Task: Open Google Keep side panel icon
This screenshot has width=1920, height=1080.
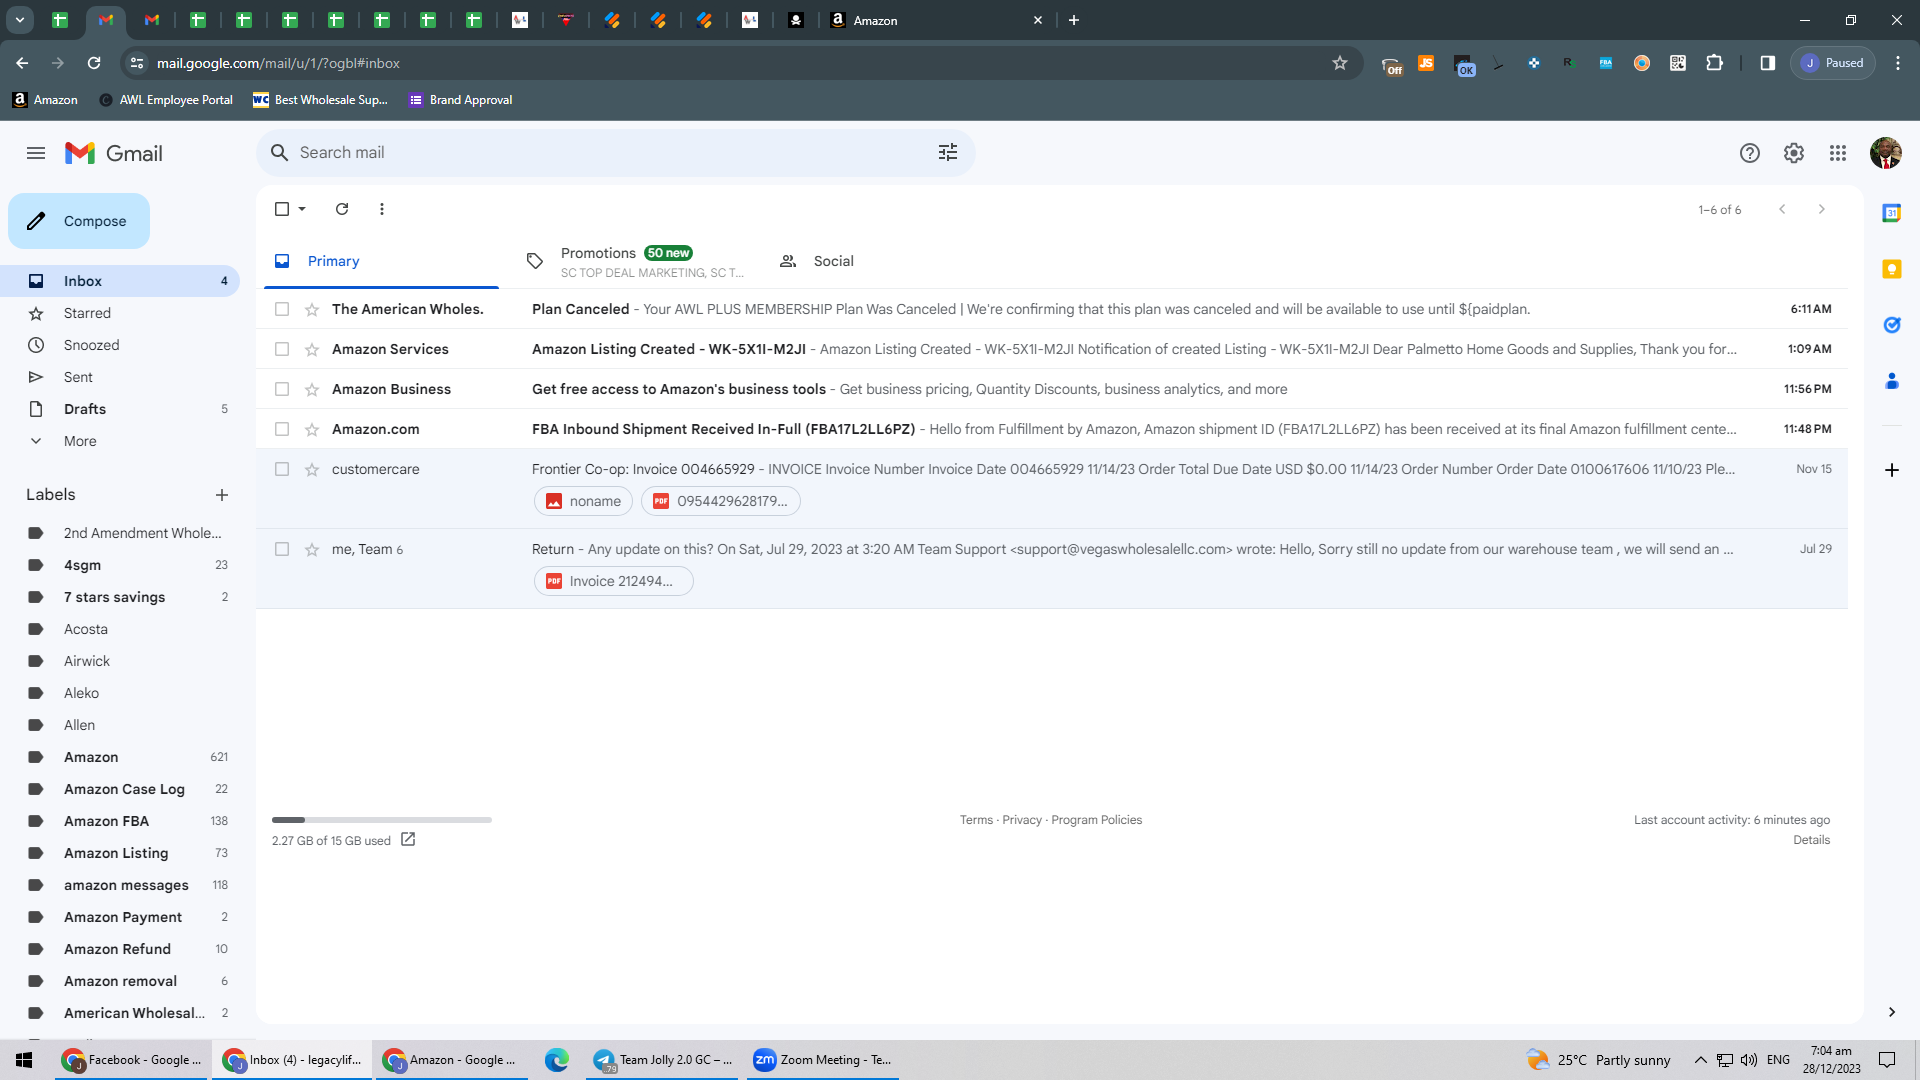Action: (1891, 269)
